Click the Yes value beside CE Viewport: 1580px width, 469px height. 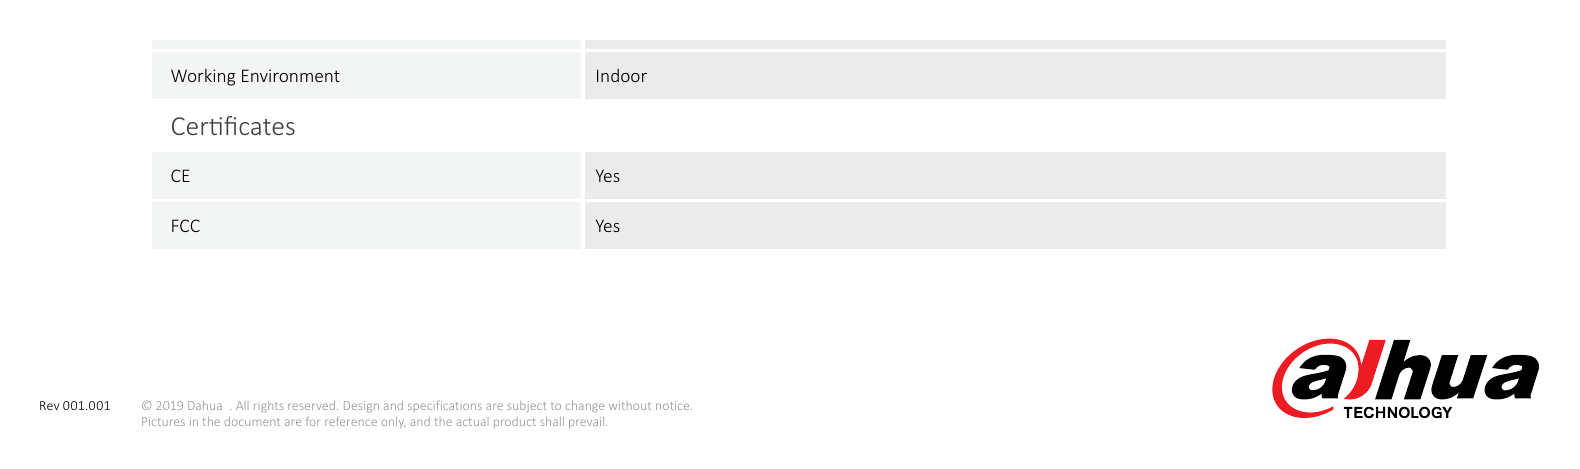608,176
